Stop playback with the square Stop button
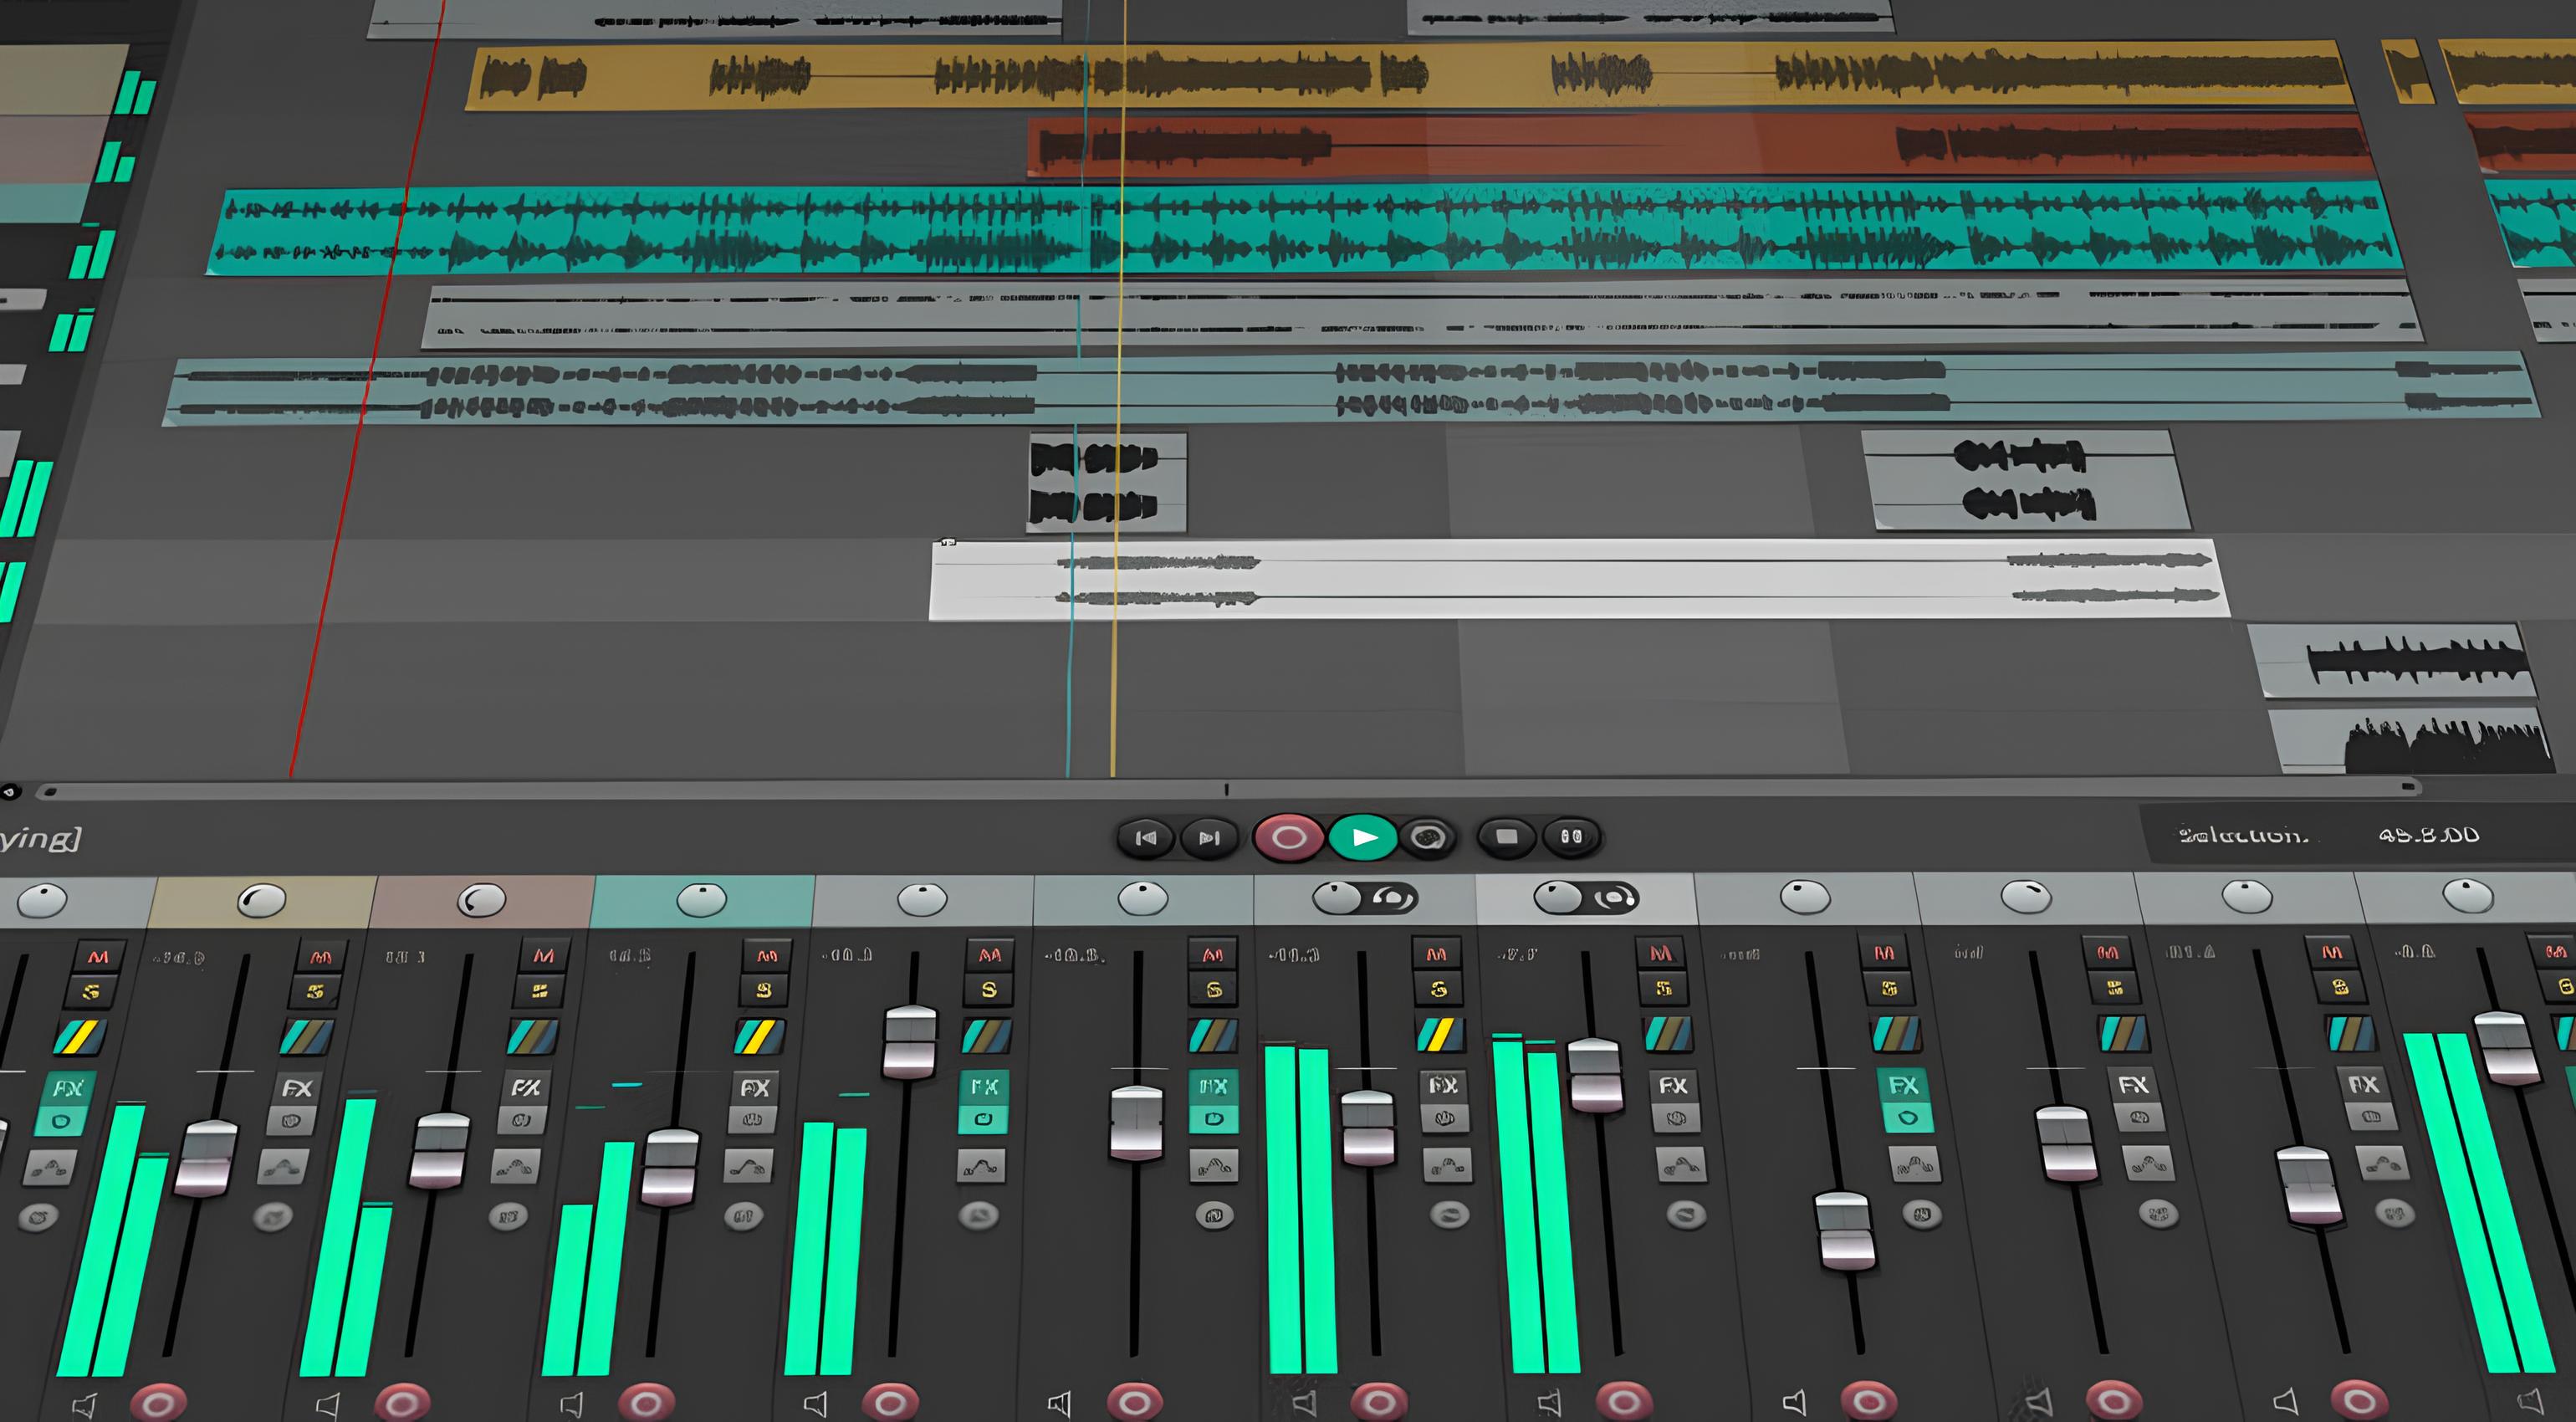This screenshot has height=1422, width=2576. (x=1506, y=836)
